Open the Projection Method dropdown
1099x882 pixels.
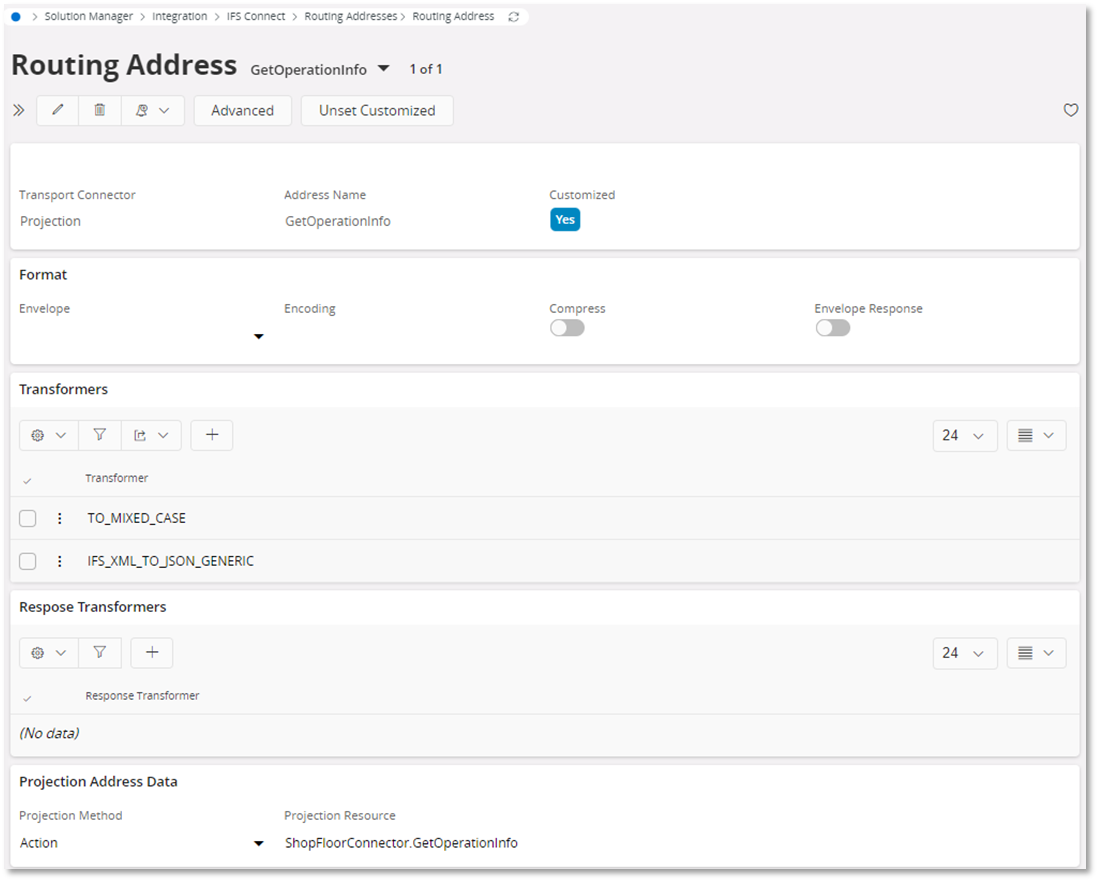[258, 842]
